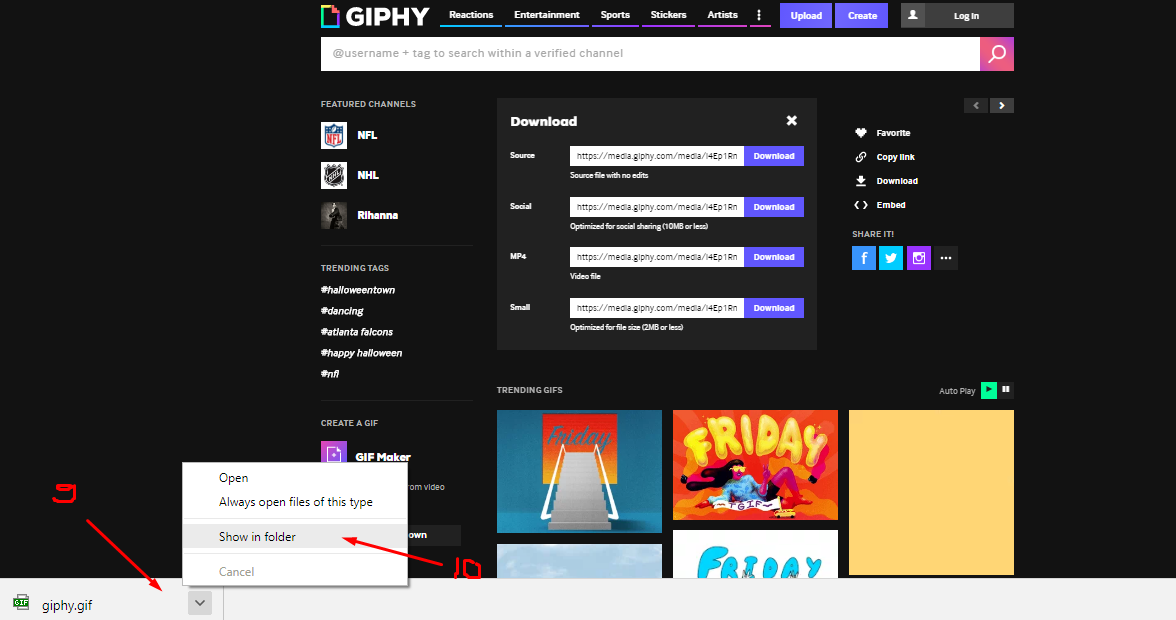1176x620 pixels.
Task: Click the Embed label
Action: [x=891, y=205]
